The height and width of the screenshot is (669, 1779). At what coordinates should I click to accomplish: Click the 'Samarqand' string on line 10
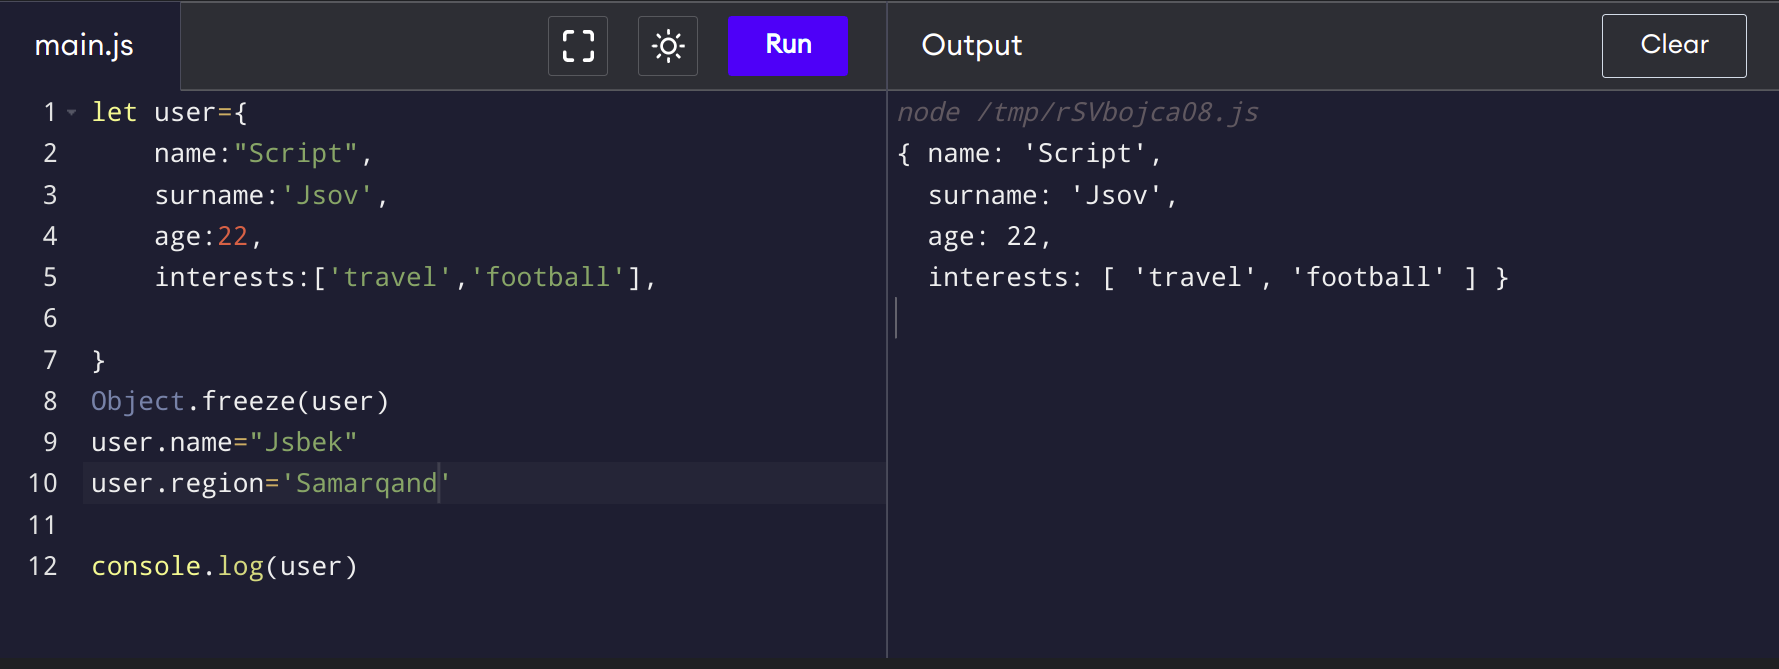point(366,484)
